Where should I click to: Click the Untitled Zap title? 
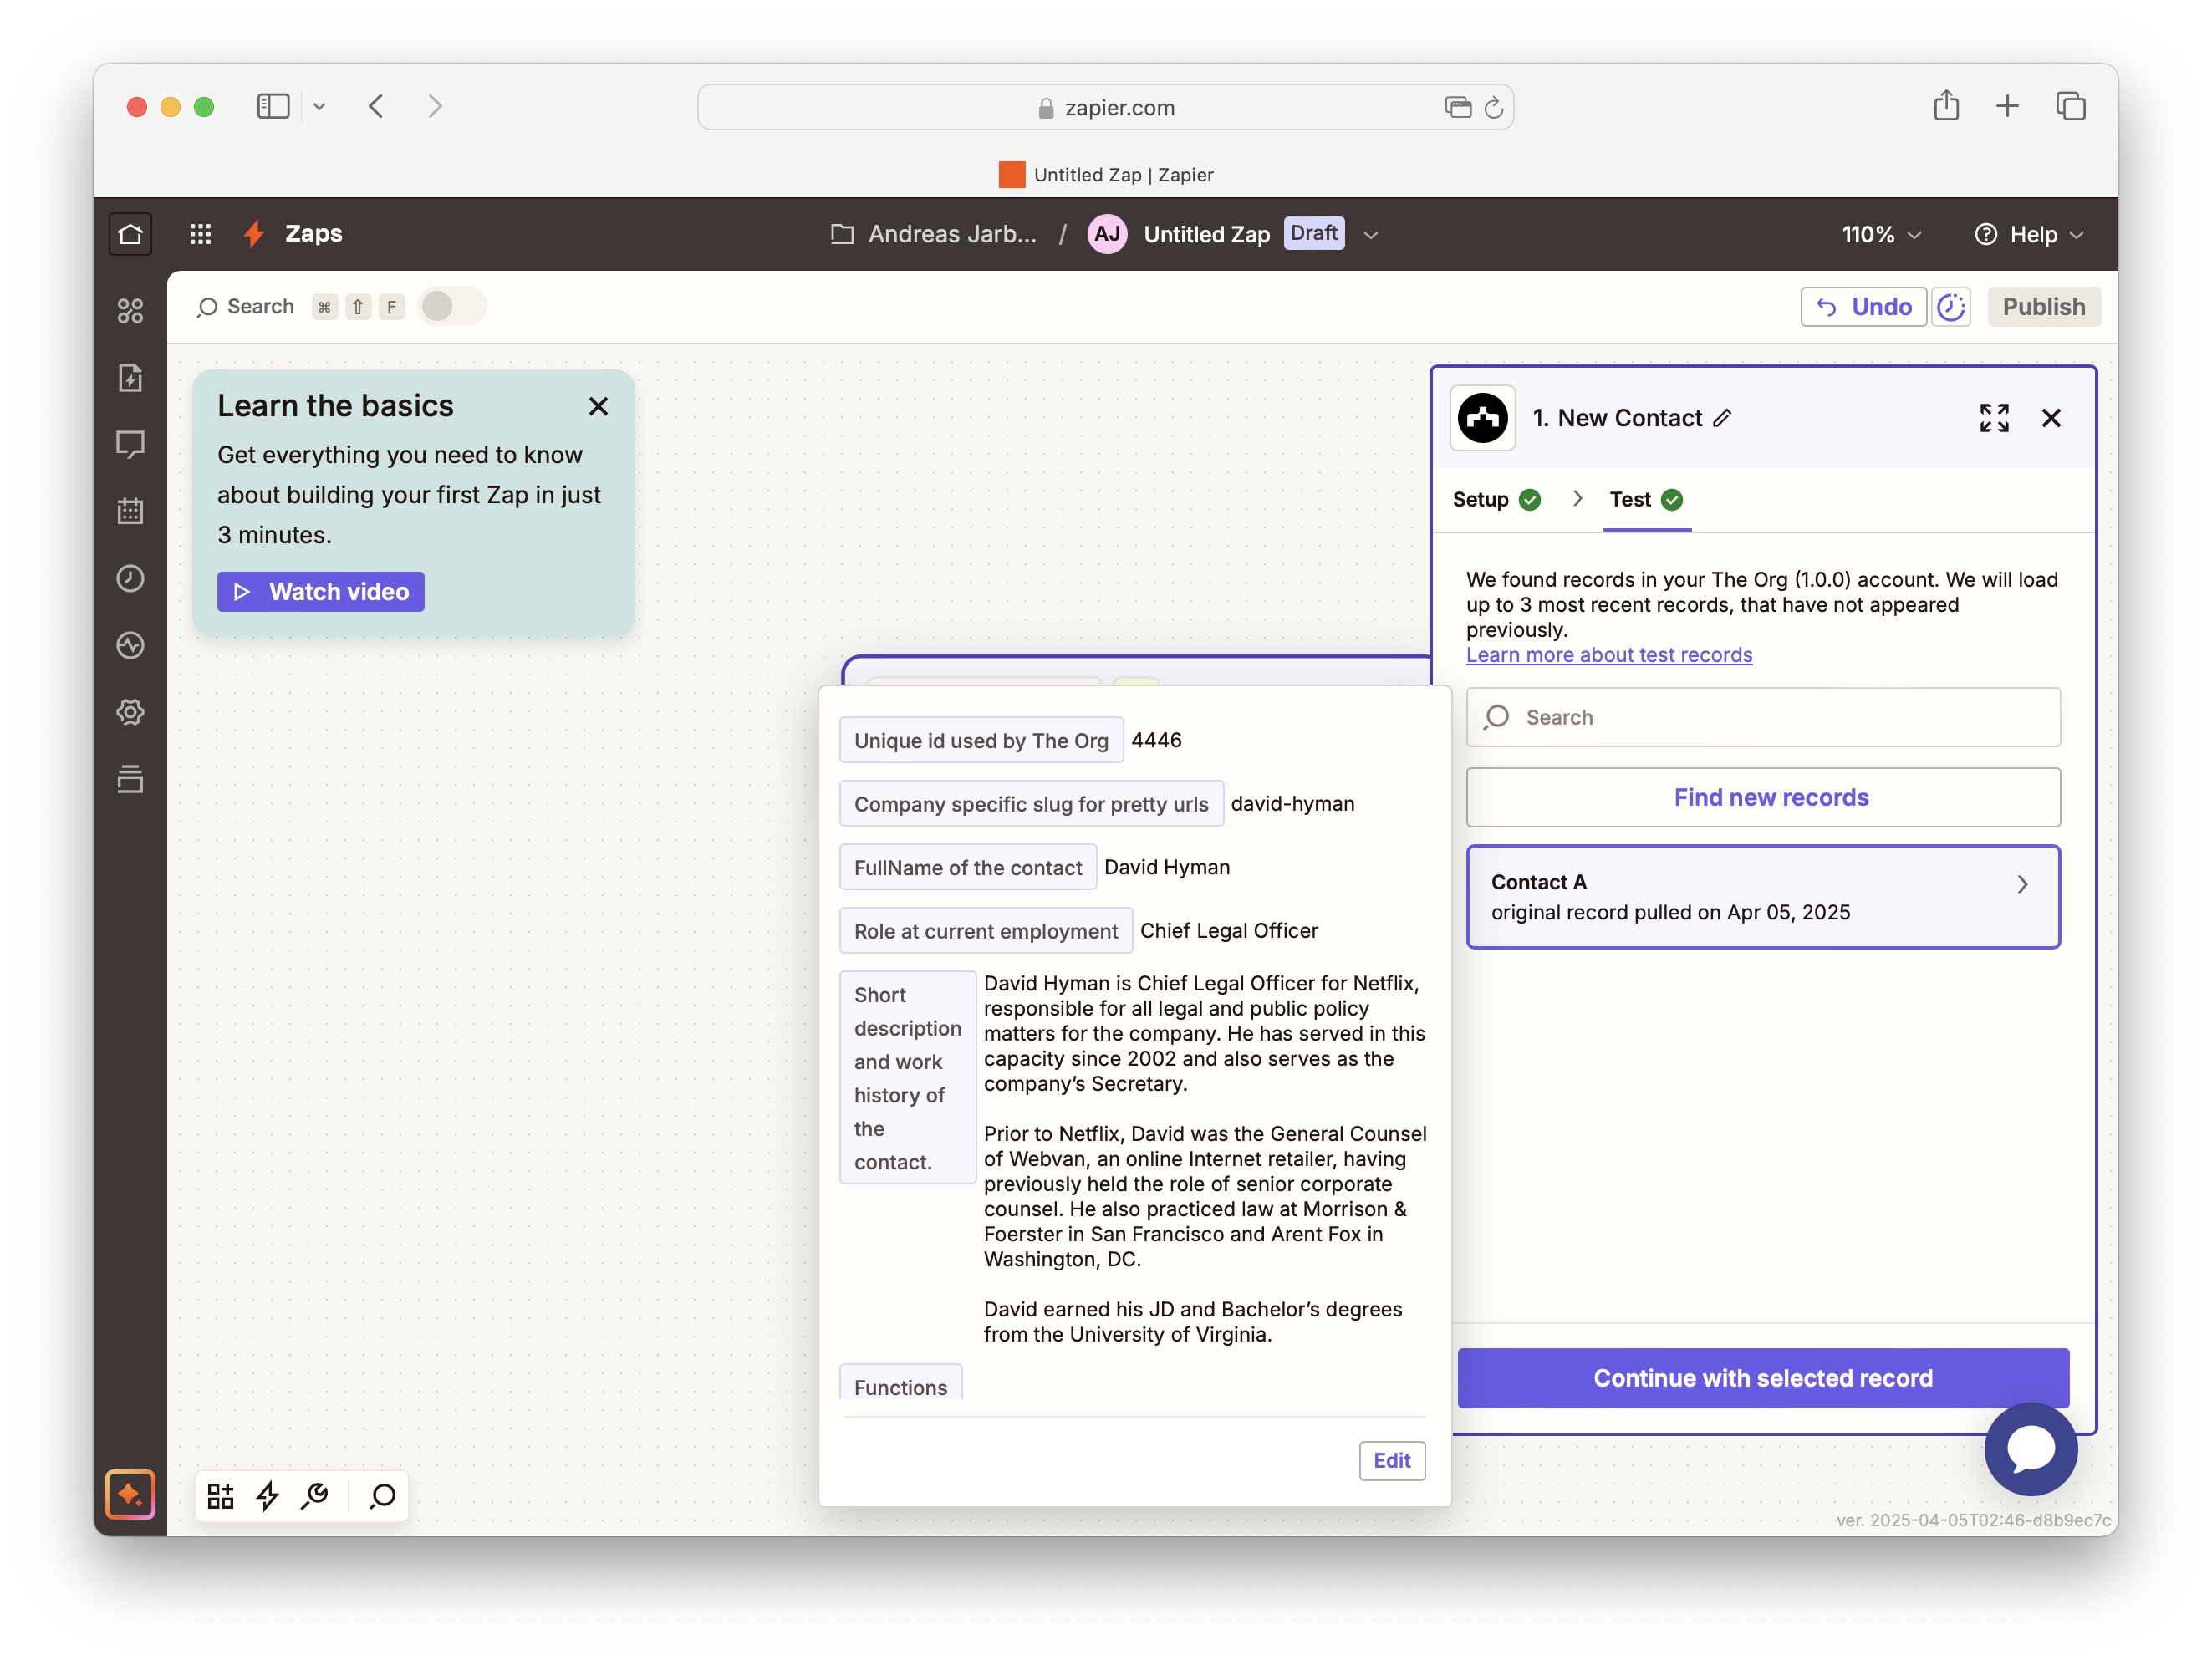coord(1206,235)
